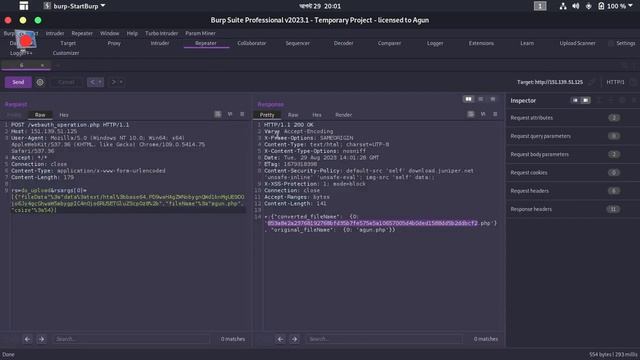Go to previous match in Response search
Image resolution: width=640 pixels, height=360 pixels.
pyautogui.click(x=280, y=339)
